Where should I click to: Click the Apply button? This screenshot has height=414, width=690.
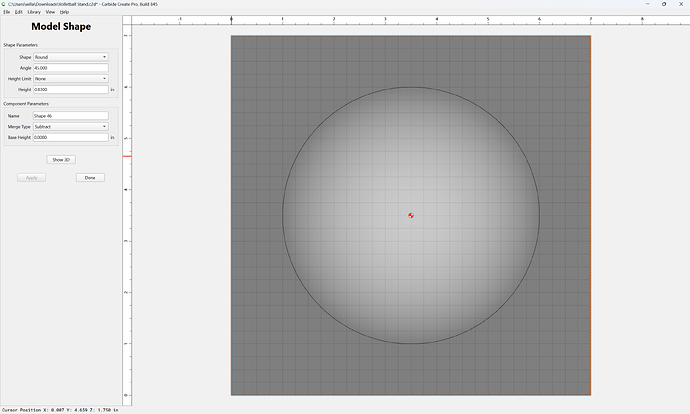pos(32,178)
